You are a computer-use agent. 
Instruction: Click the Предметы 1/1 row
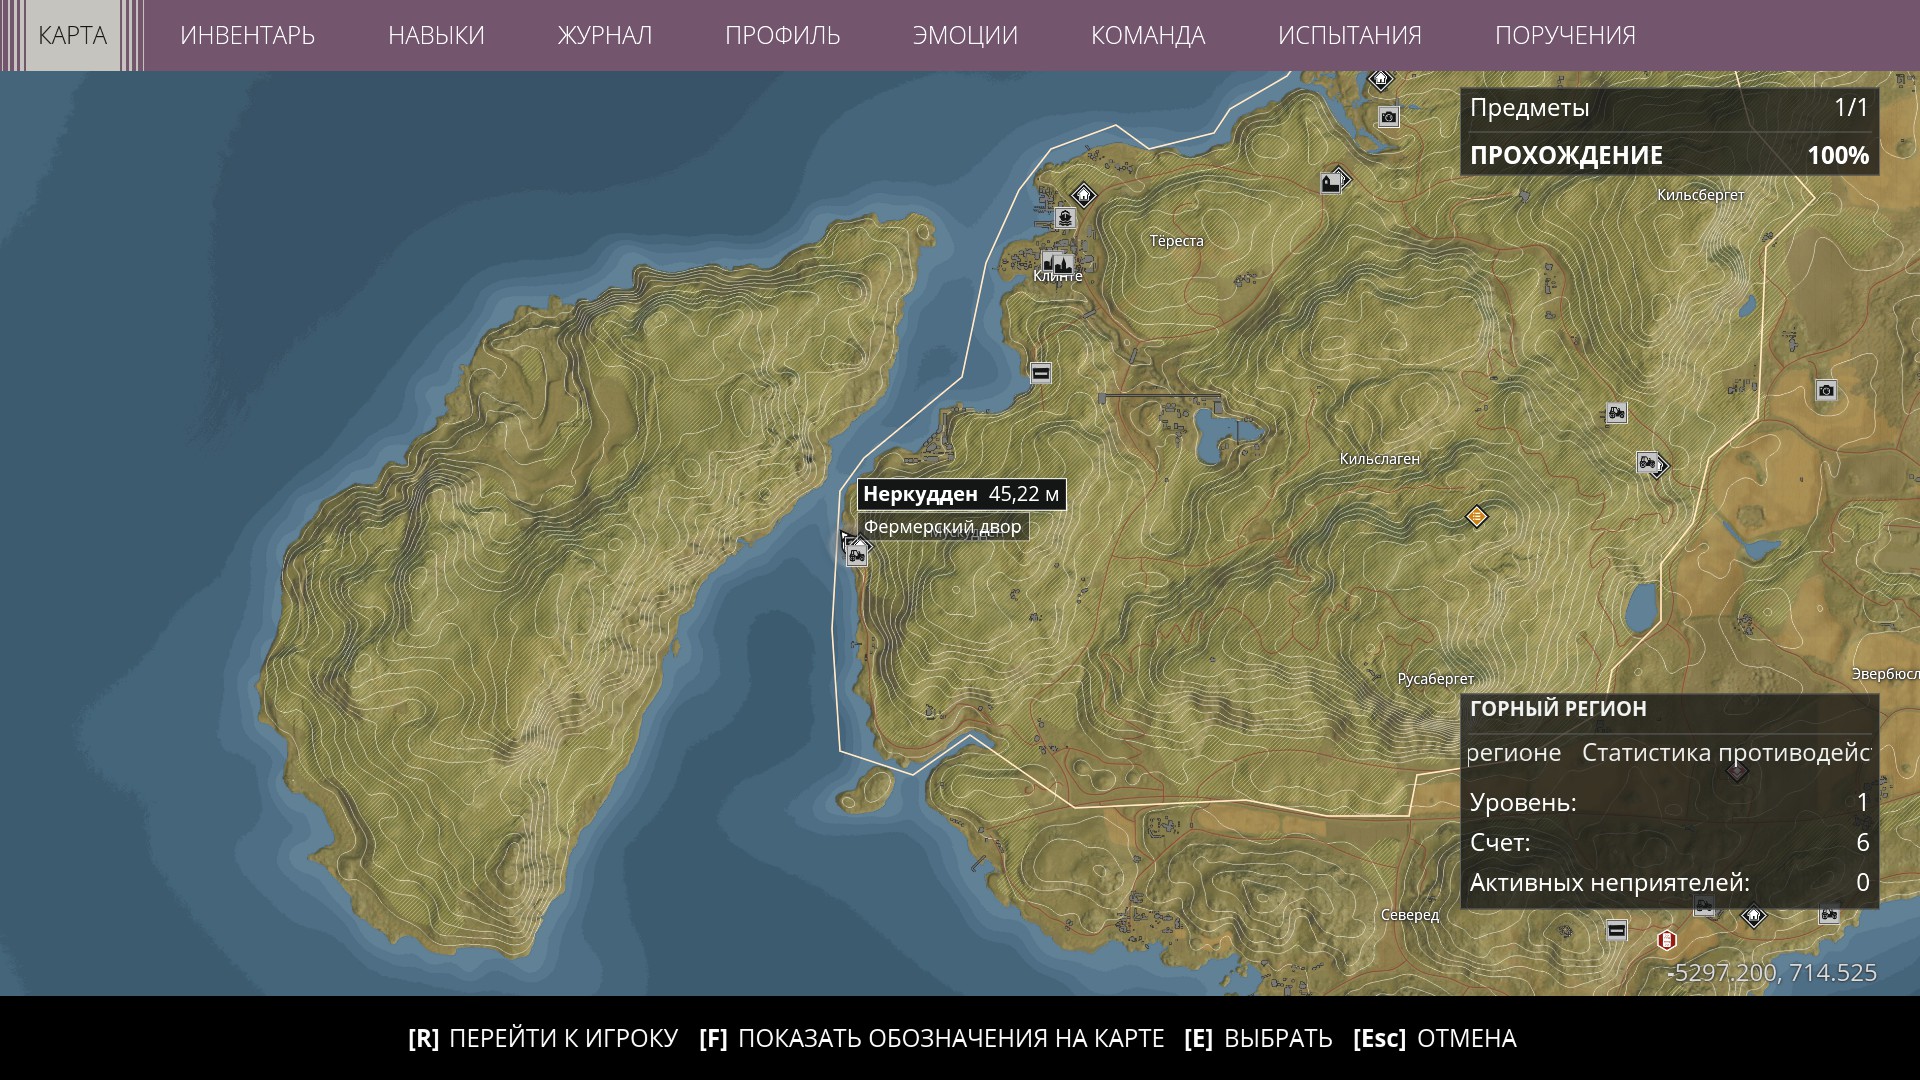pyautogui.click(x=1669, y=108)
